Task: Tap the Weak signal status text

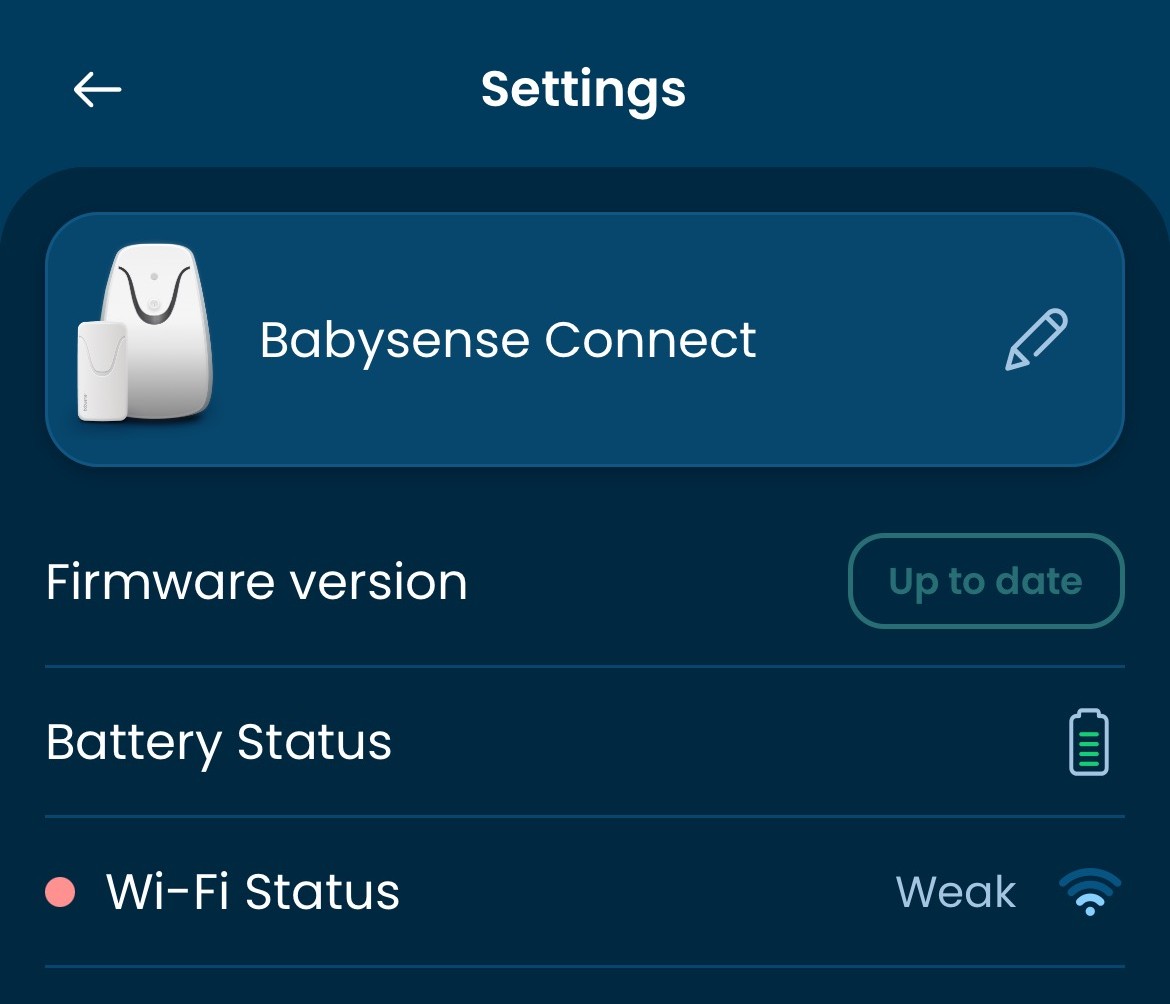Action: point(955,892)
